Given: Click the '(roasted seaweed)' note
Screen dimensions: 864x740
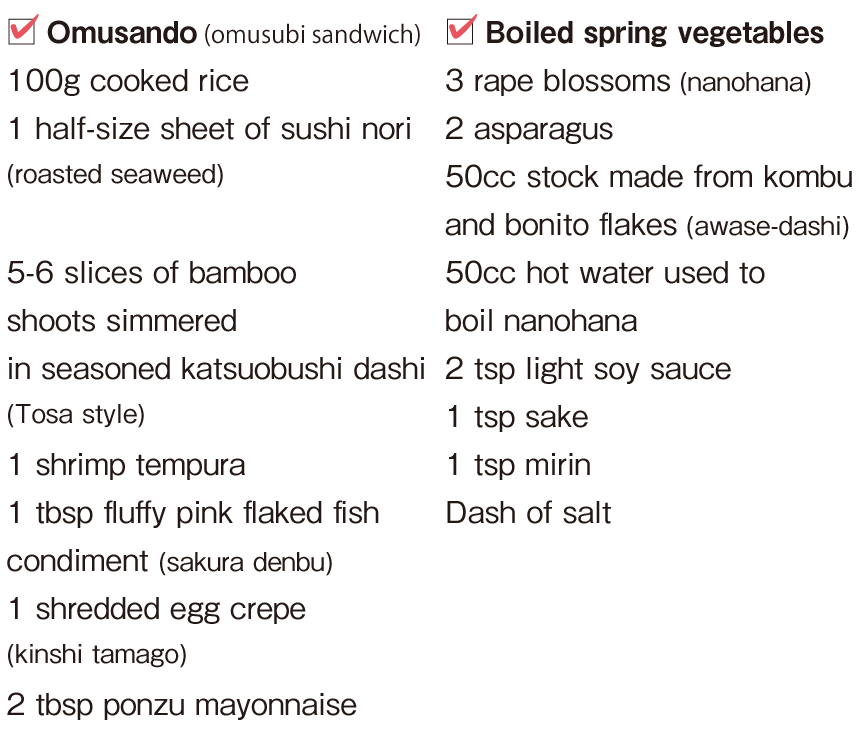Looking at the screenshot, I should coord(115,175).
